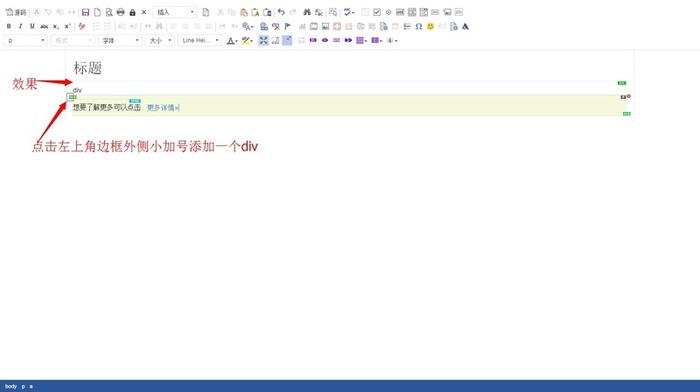This screenshot has width=700, height=392.
Task: Insert a smiley via the emoji icon
Action: (x=430, y=26)
